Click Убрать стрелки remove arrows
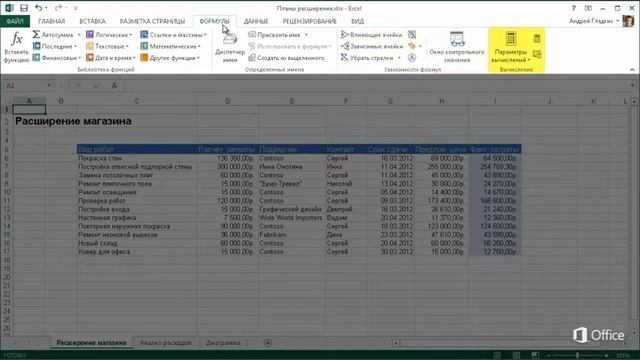 point(367,58)
